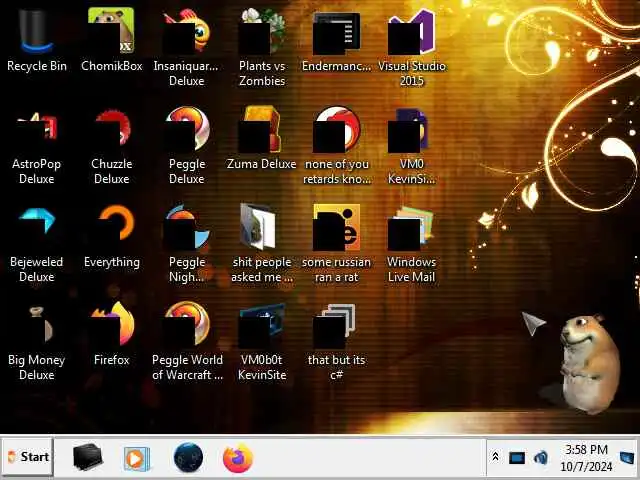Click the monitor icon in system tray
Image resolution: width=640 pixels, height=480 pixels.
click(x=517, y=458)
